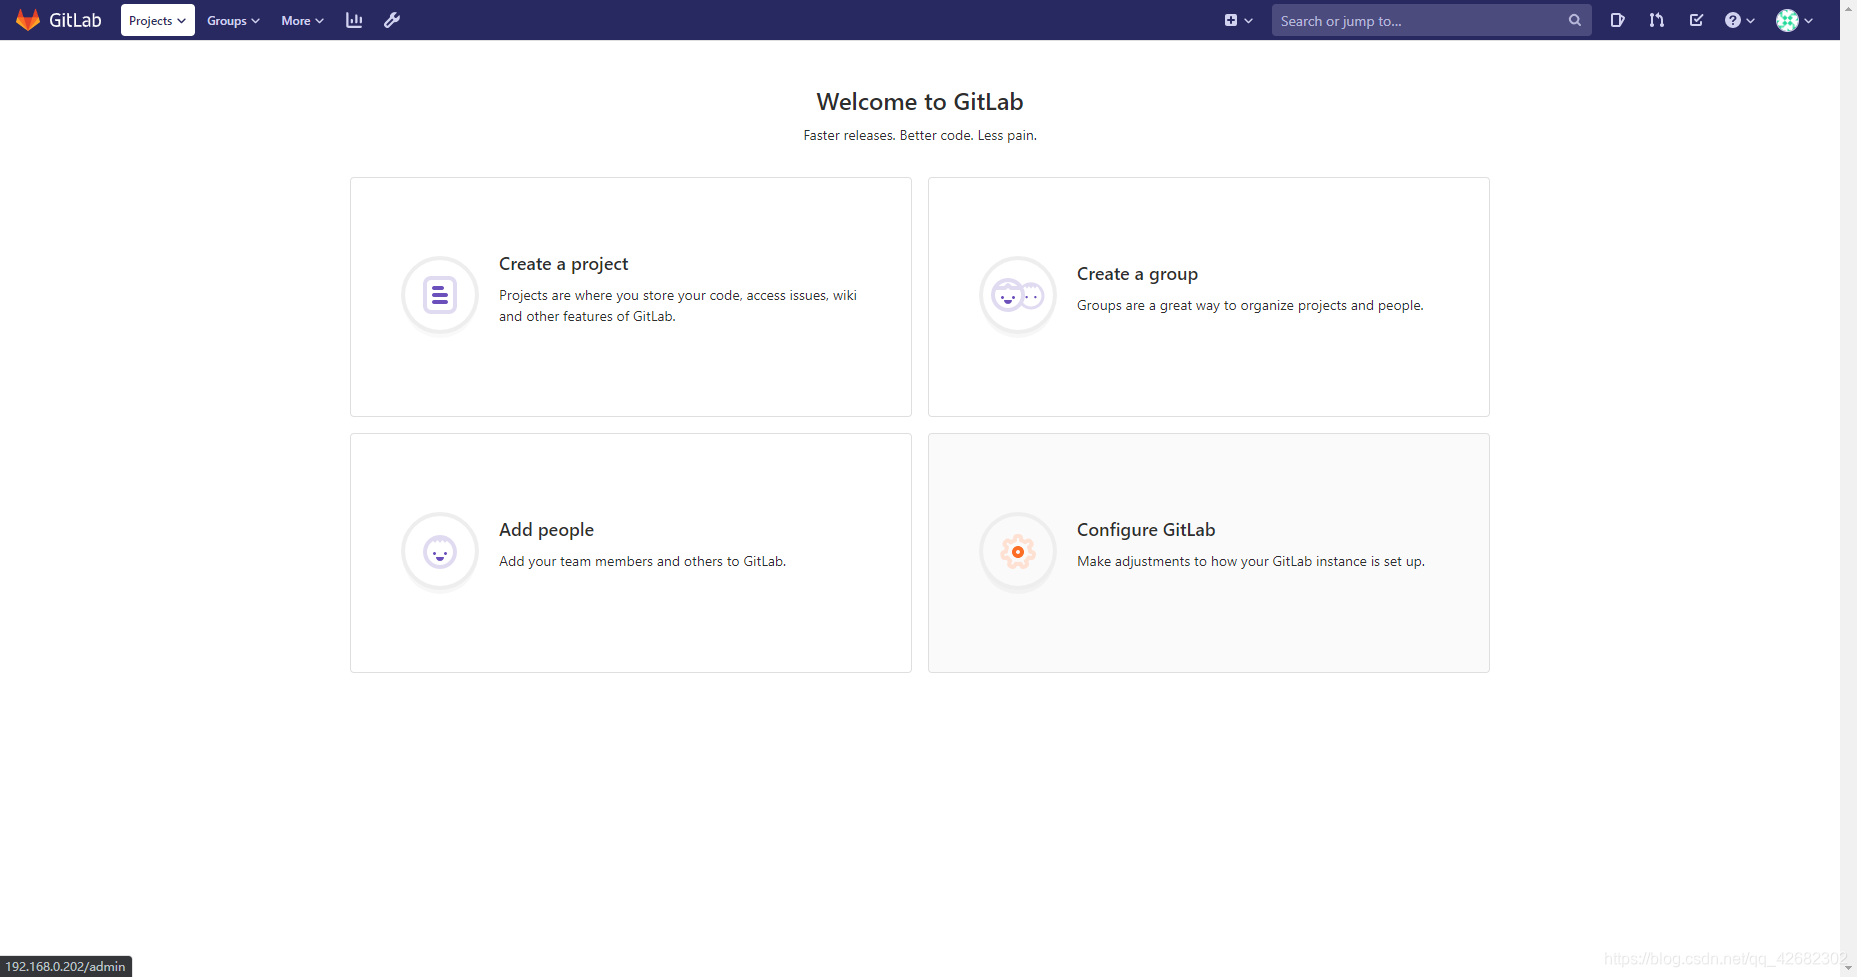Open the Groups dropdown menu
1857x977 pixels.
click(233, 20)
